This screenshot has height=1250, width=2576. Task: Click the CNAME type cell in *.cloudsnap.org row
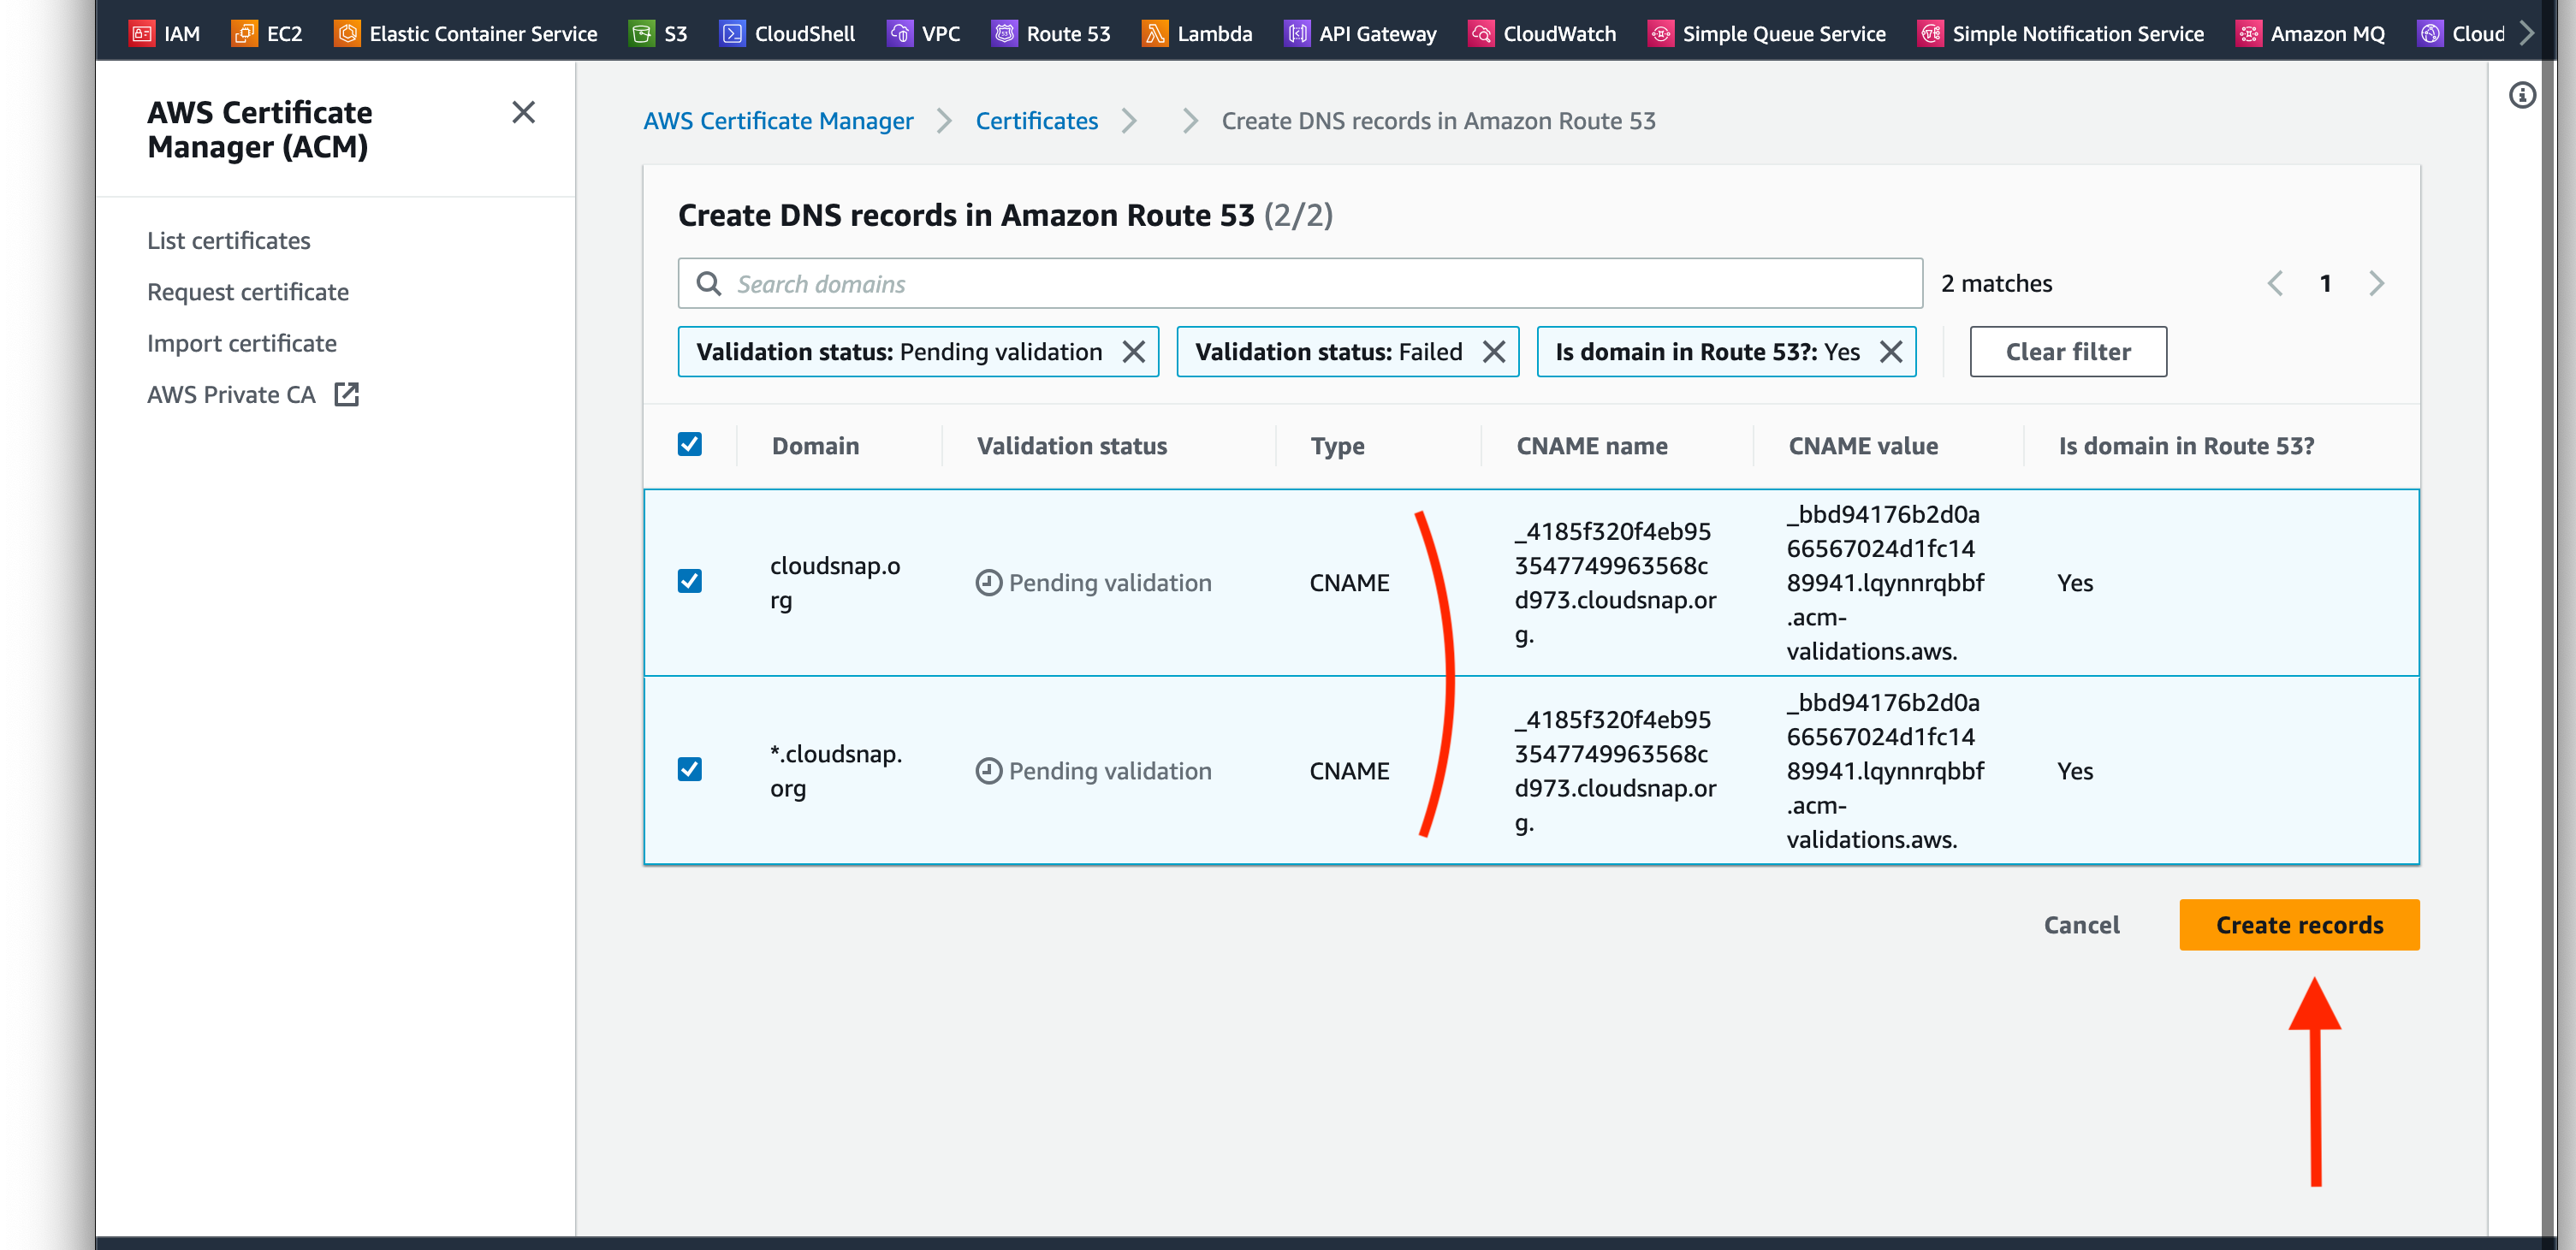click(x=1349, y=771)
